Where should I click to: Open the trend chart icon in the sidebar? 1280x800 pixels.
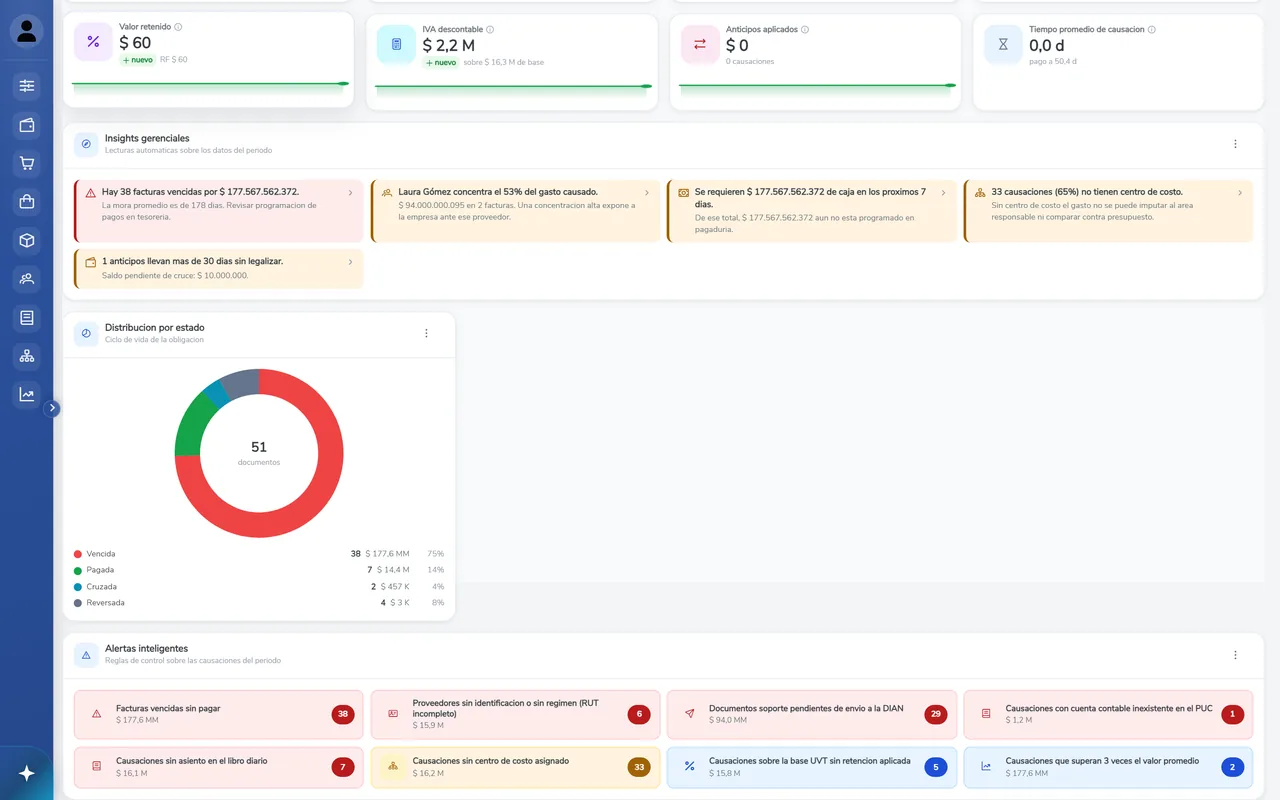click(27, 395)
